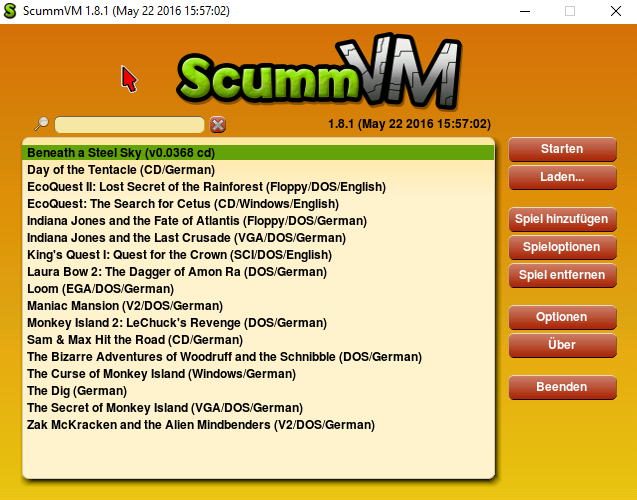This screenshot has width=637, height=500.
Task: Select The Dig (German) entry
Action: point(258,391)
